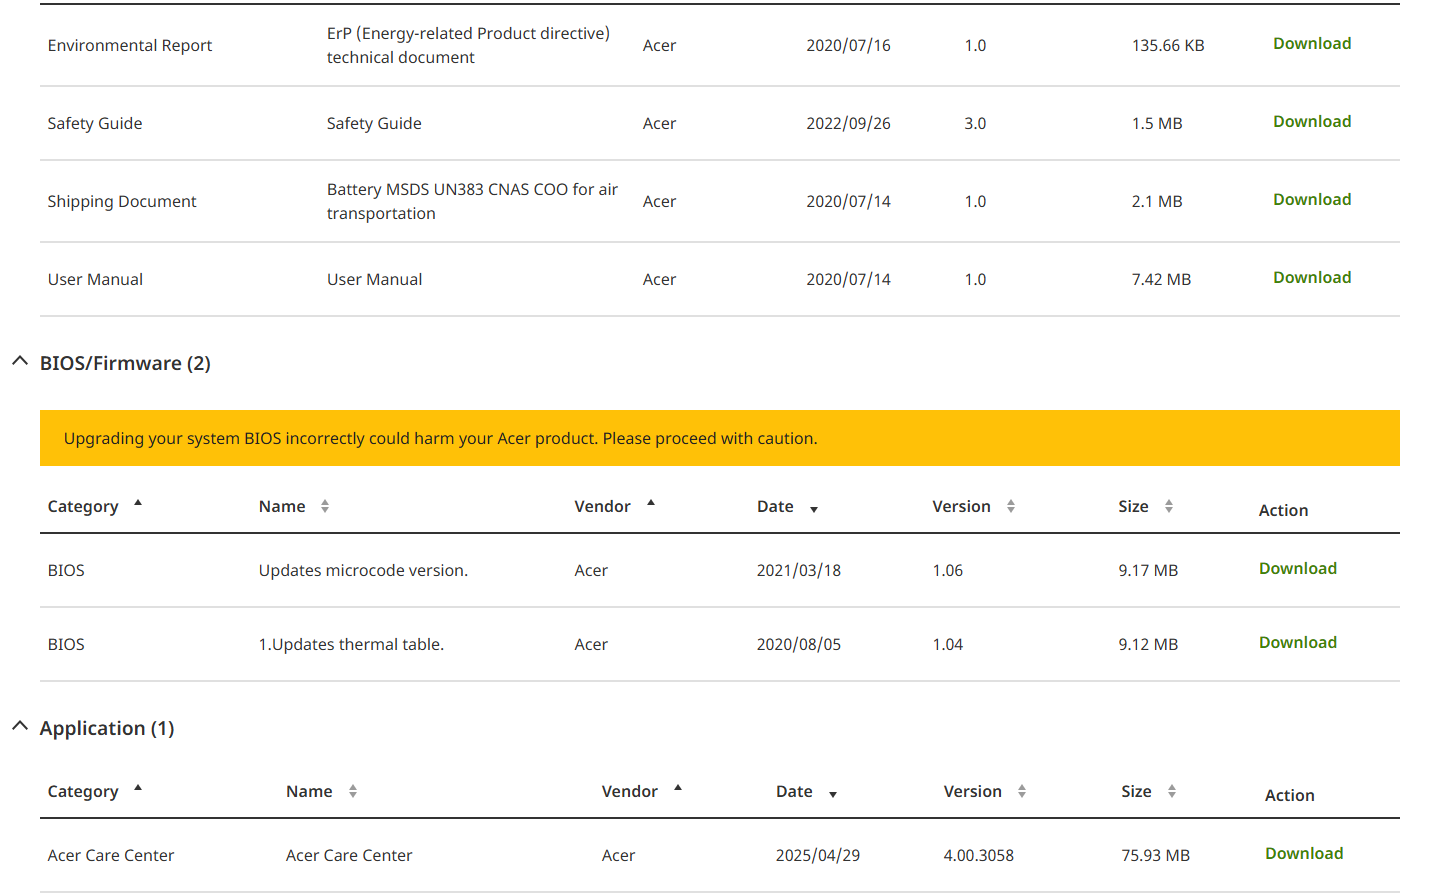Viewport: 1440px width, 893px height.
Task: Click Application table Size column header
Action: point(1136,792)
